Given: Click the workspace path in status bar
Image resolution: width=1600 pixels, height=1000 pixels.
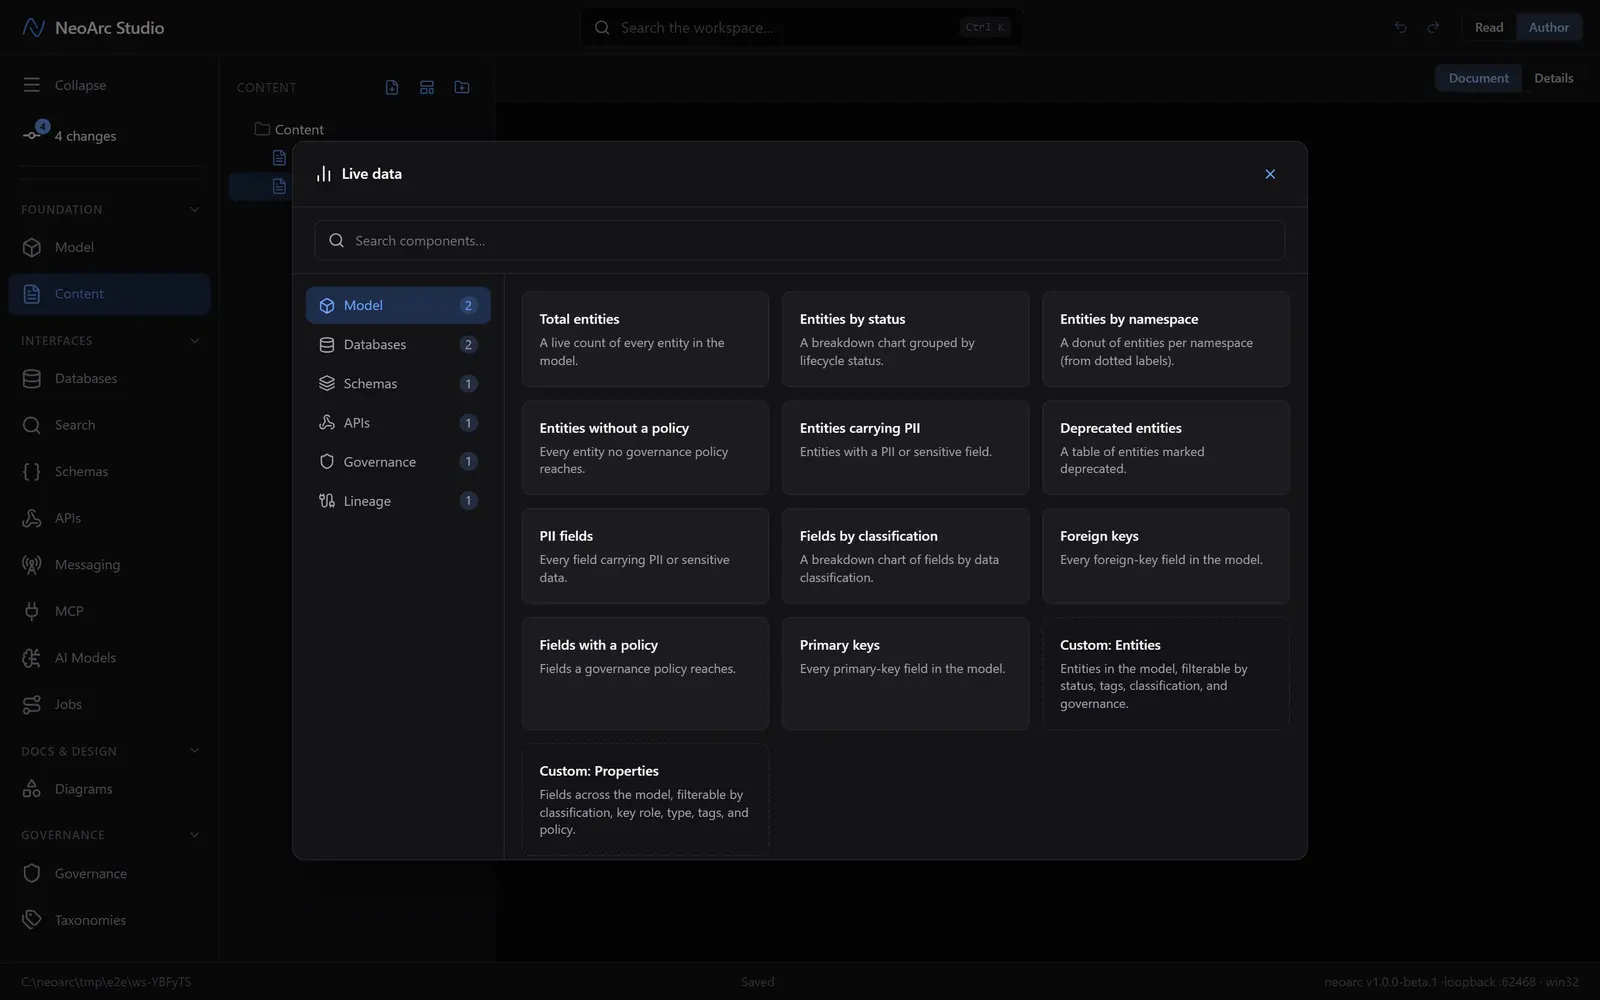Looking at the screenshot, I should coord(106,982).
